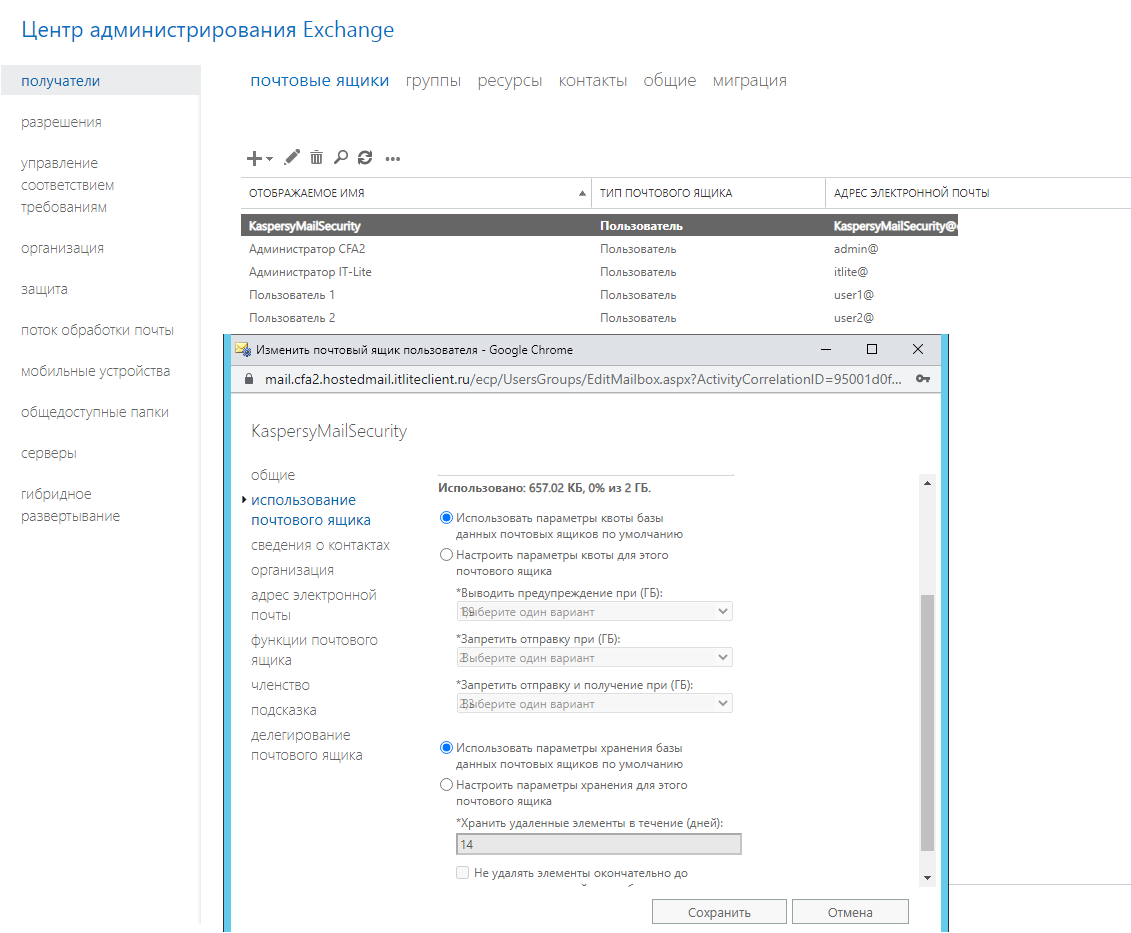
Task: Select default database retention settings radio
Action: click(x=446, y=748)
